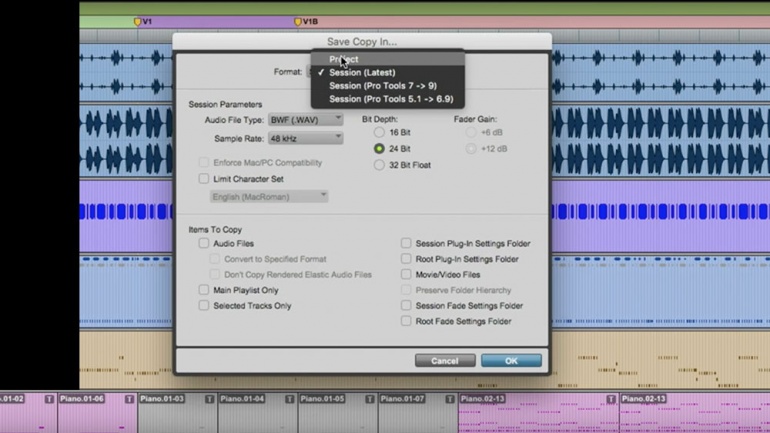The image size is (770, 433).
Task: Click the T icon on the Piano.01-06 clip
Action: [x=129, y=399]
